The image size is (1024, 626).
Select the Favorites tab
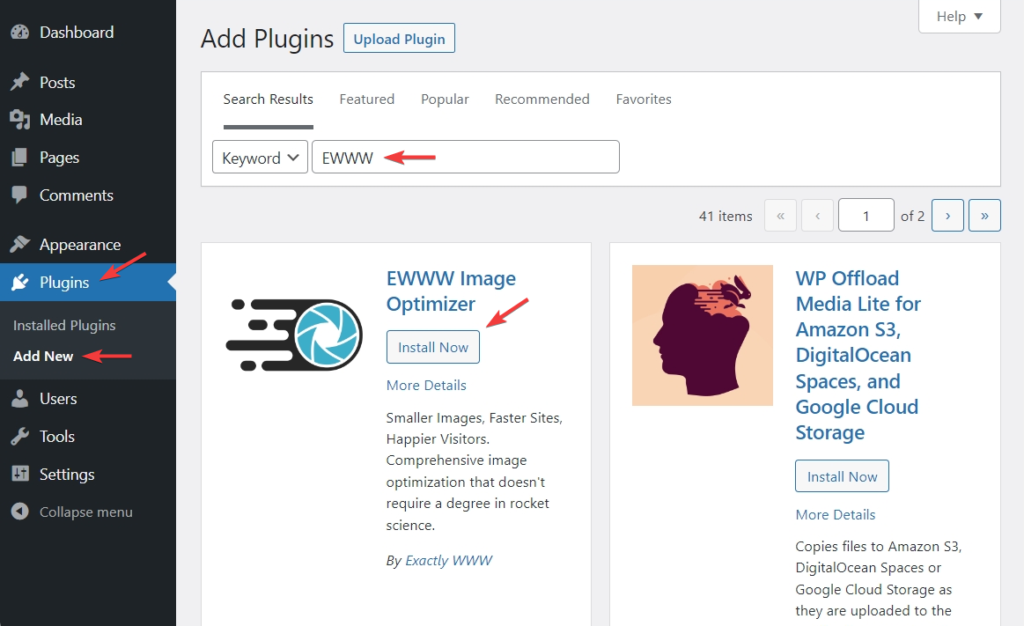click(644, 99)
